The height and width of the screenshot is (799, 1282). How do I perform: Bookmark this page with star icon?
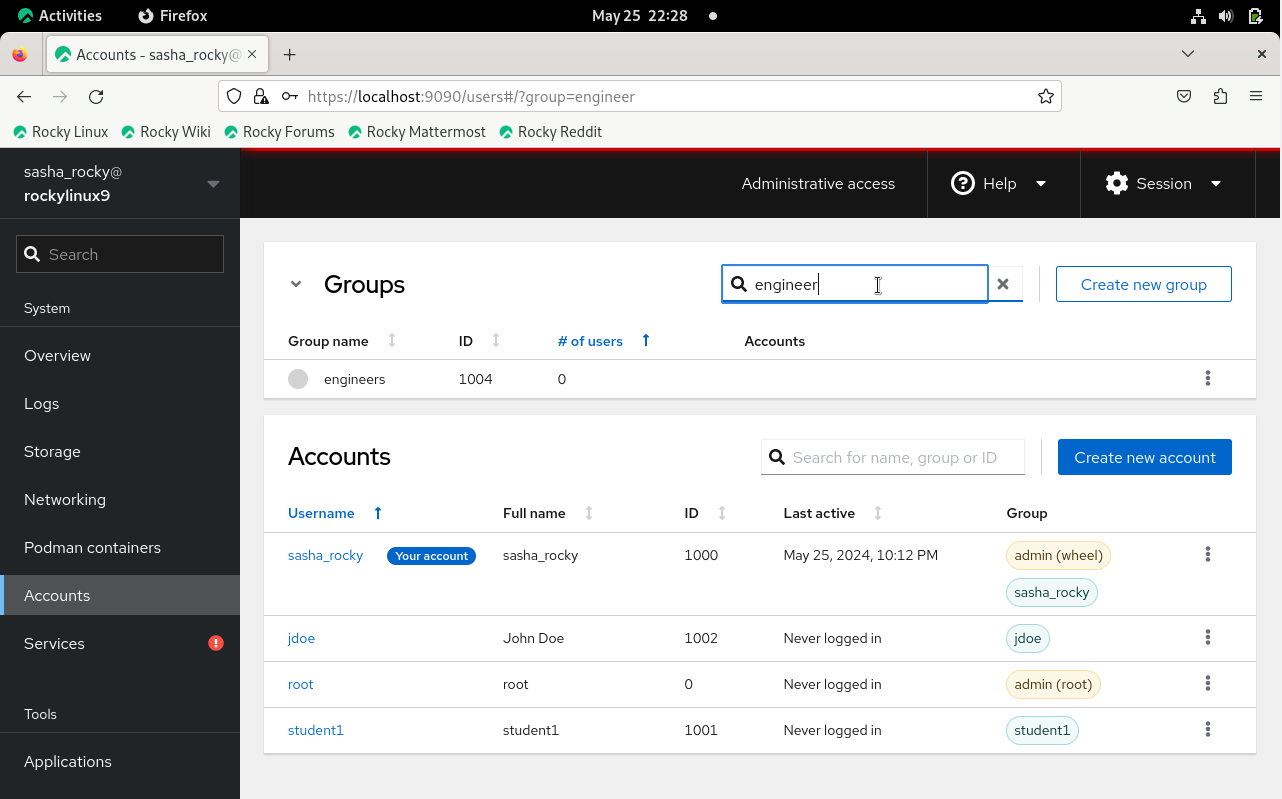click(1045, 96)
